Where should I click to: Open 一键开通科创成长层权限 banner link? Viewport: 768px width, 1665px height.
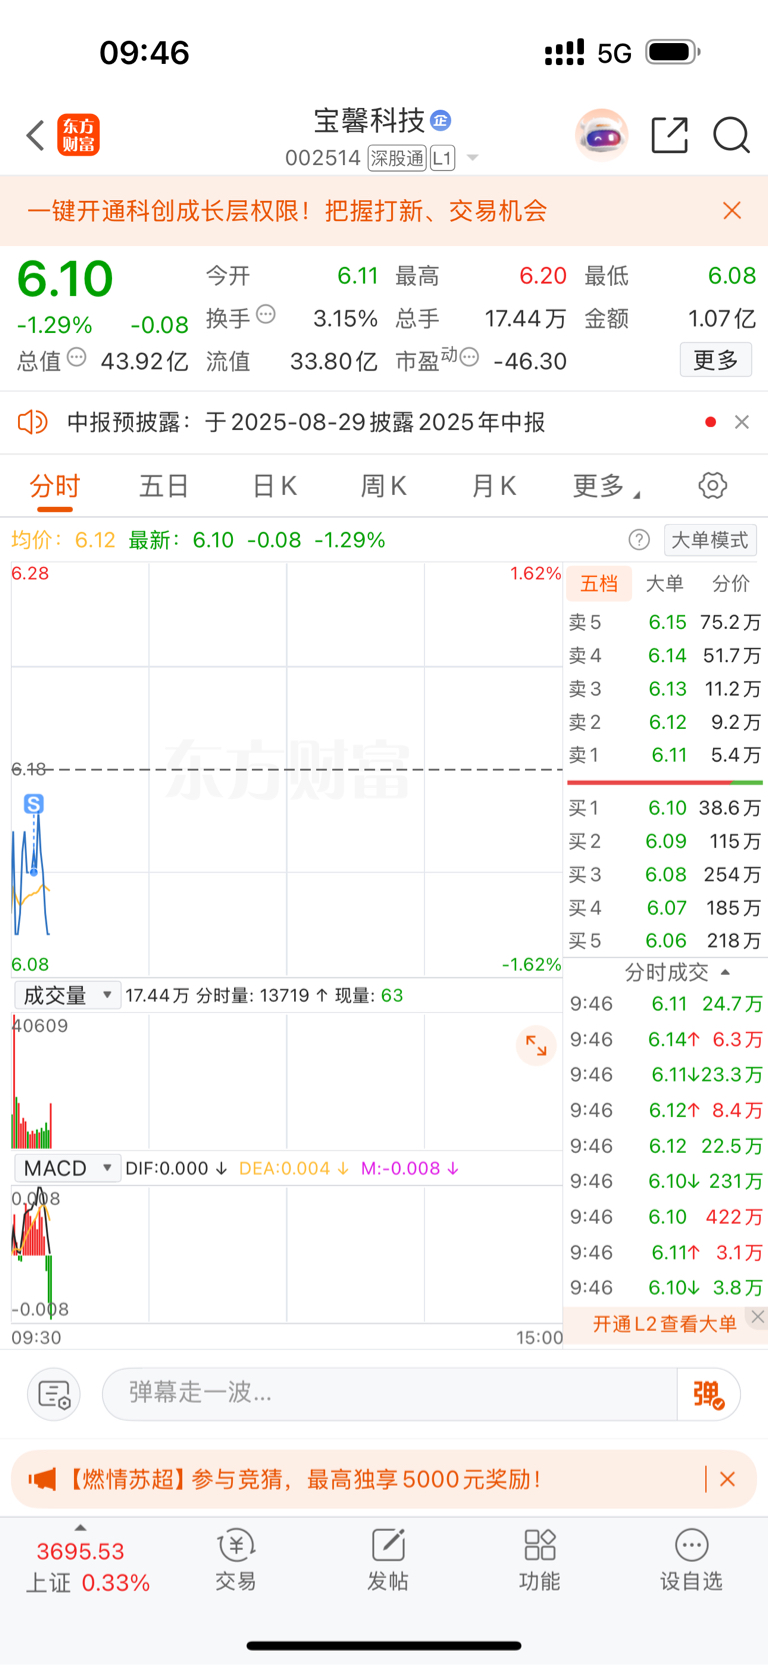point(287,211)
